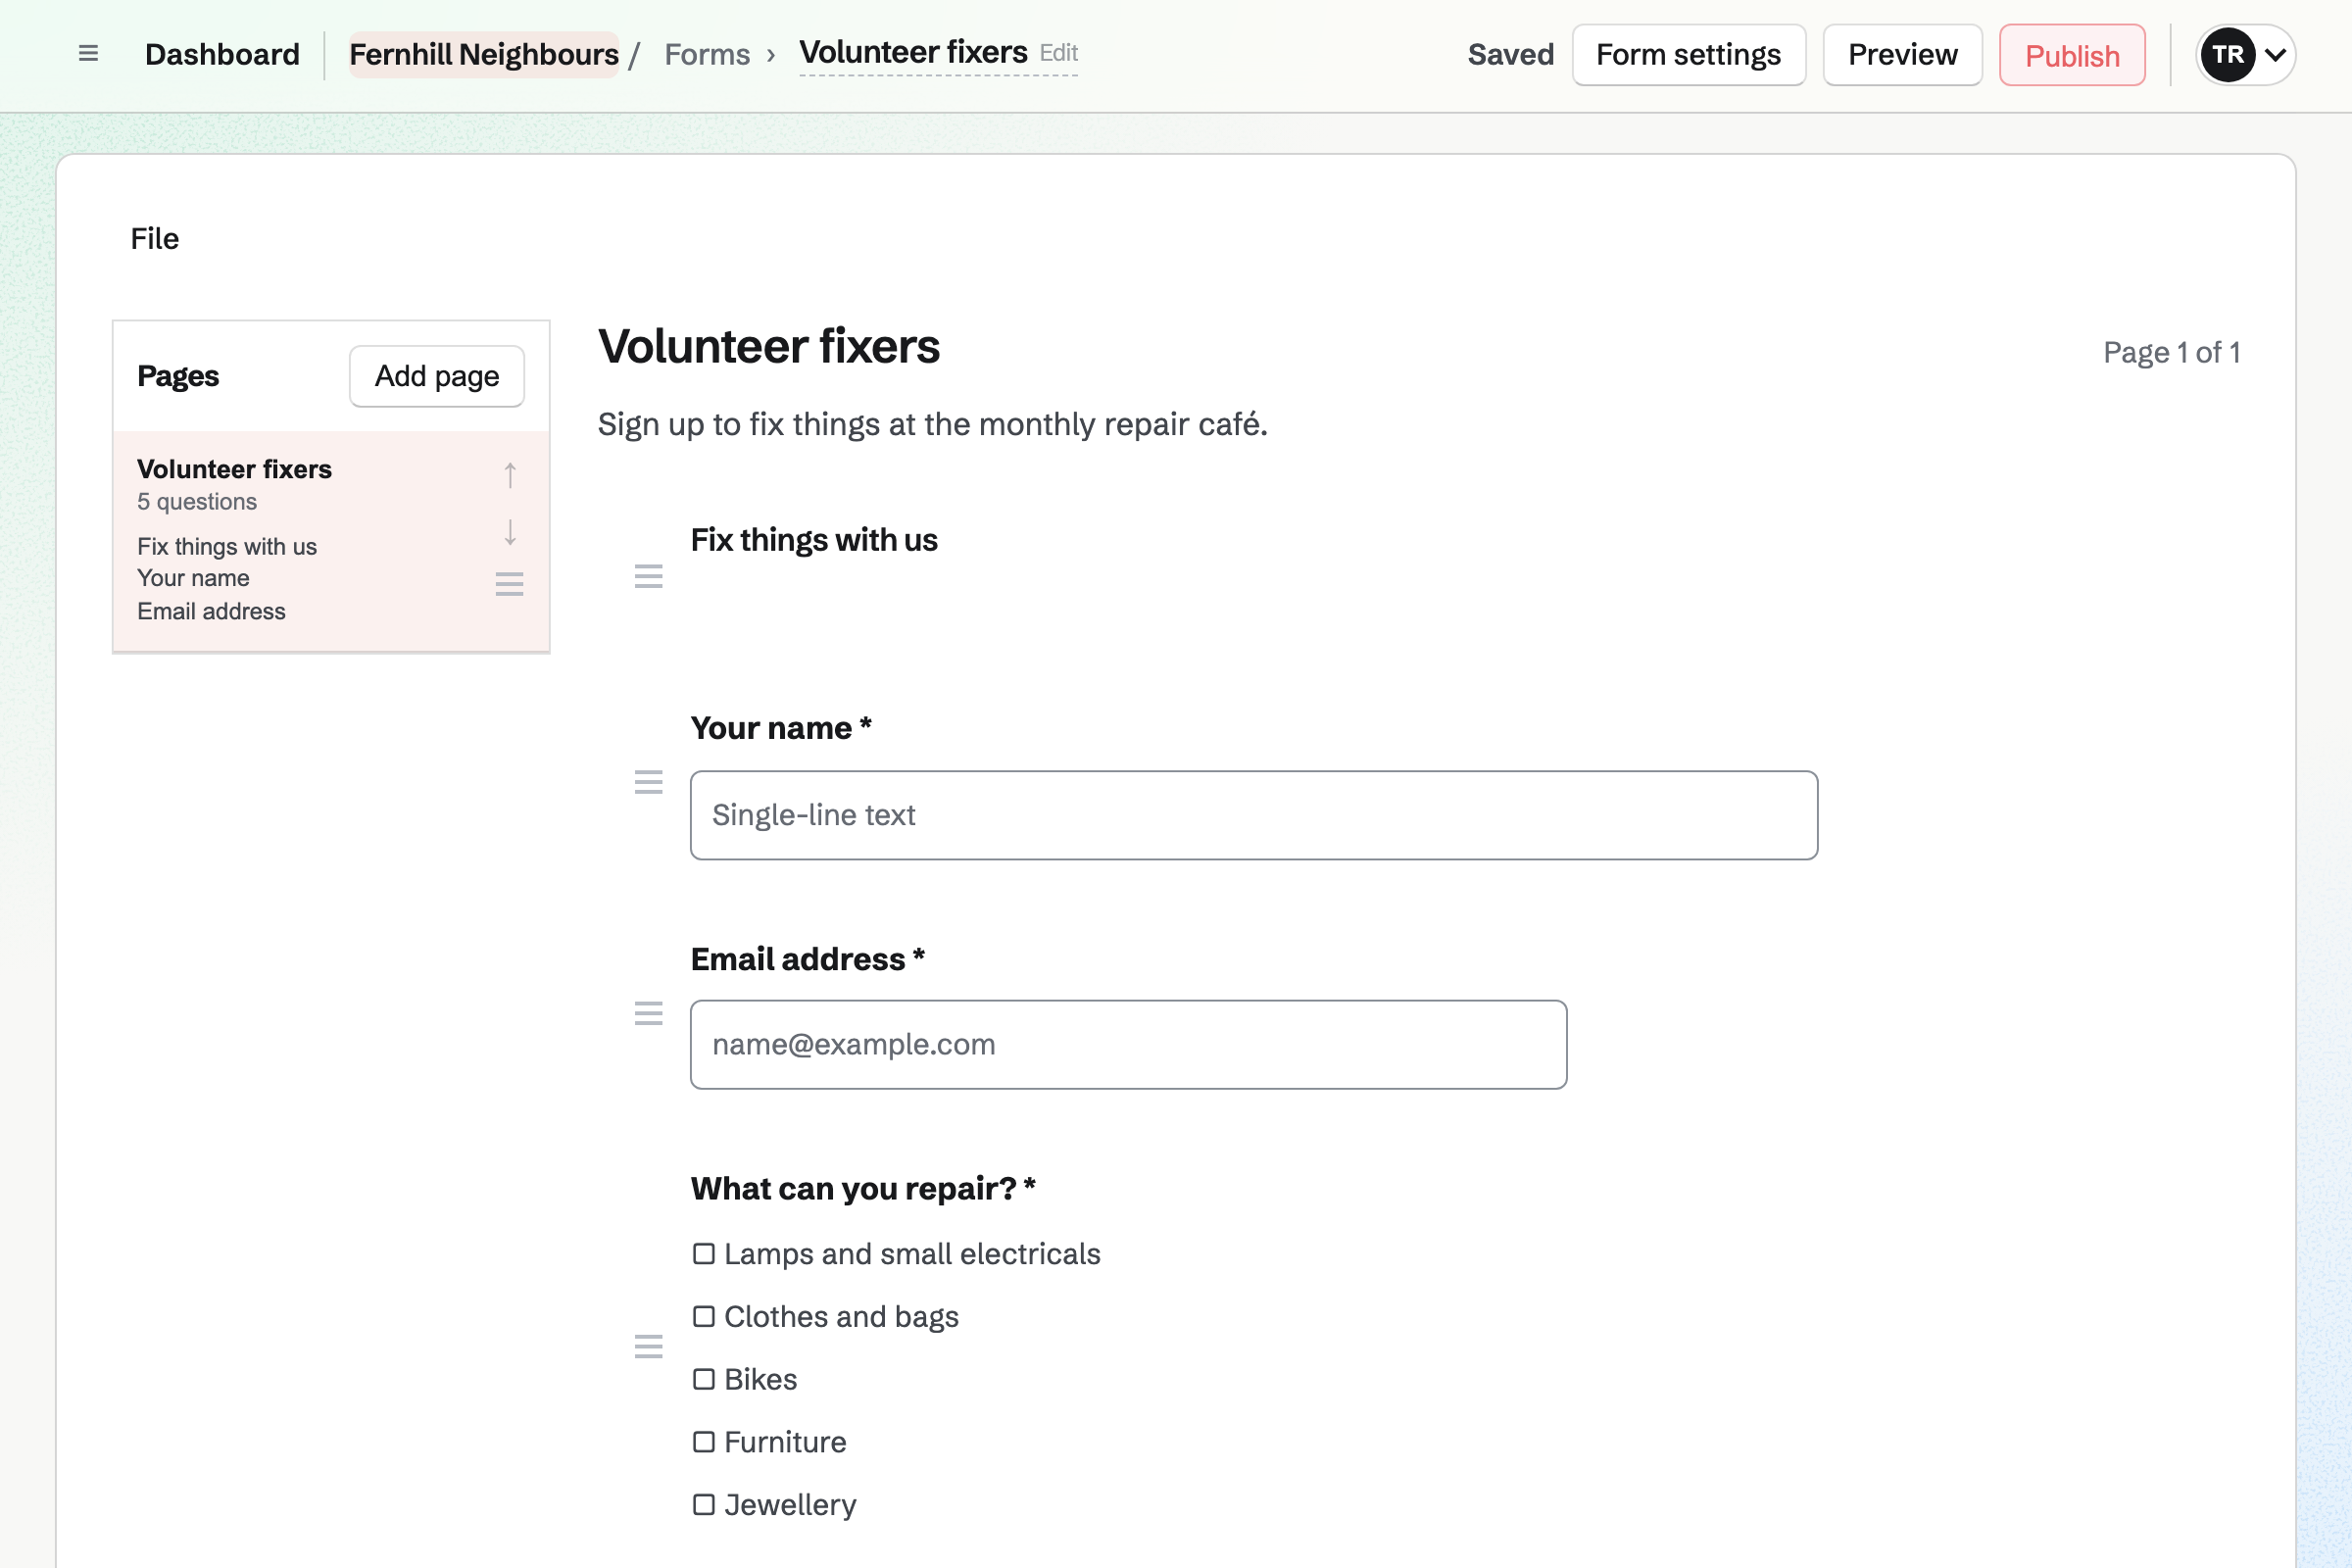Click the form description about repair café
This screenshot has width=2352, height=1568.
[x=932, y=424]
